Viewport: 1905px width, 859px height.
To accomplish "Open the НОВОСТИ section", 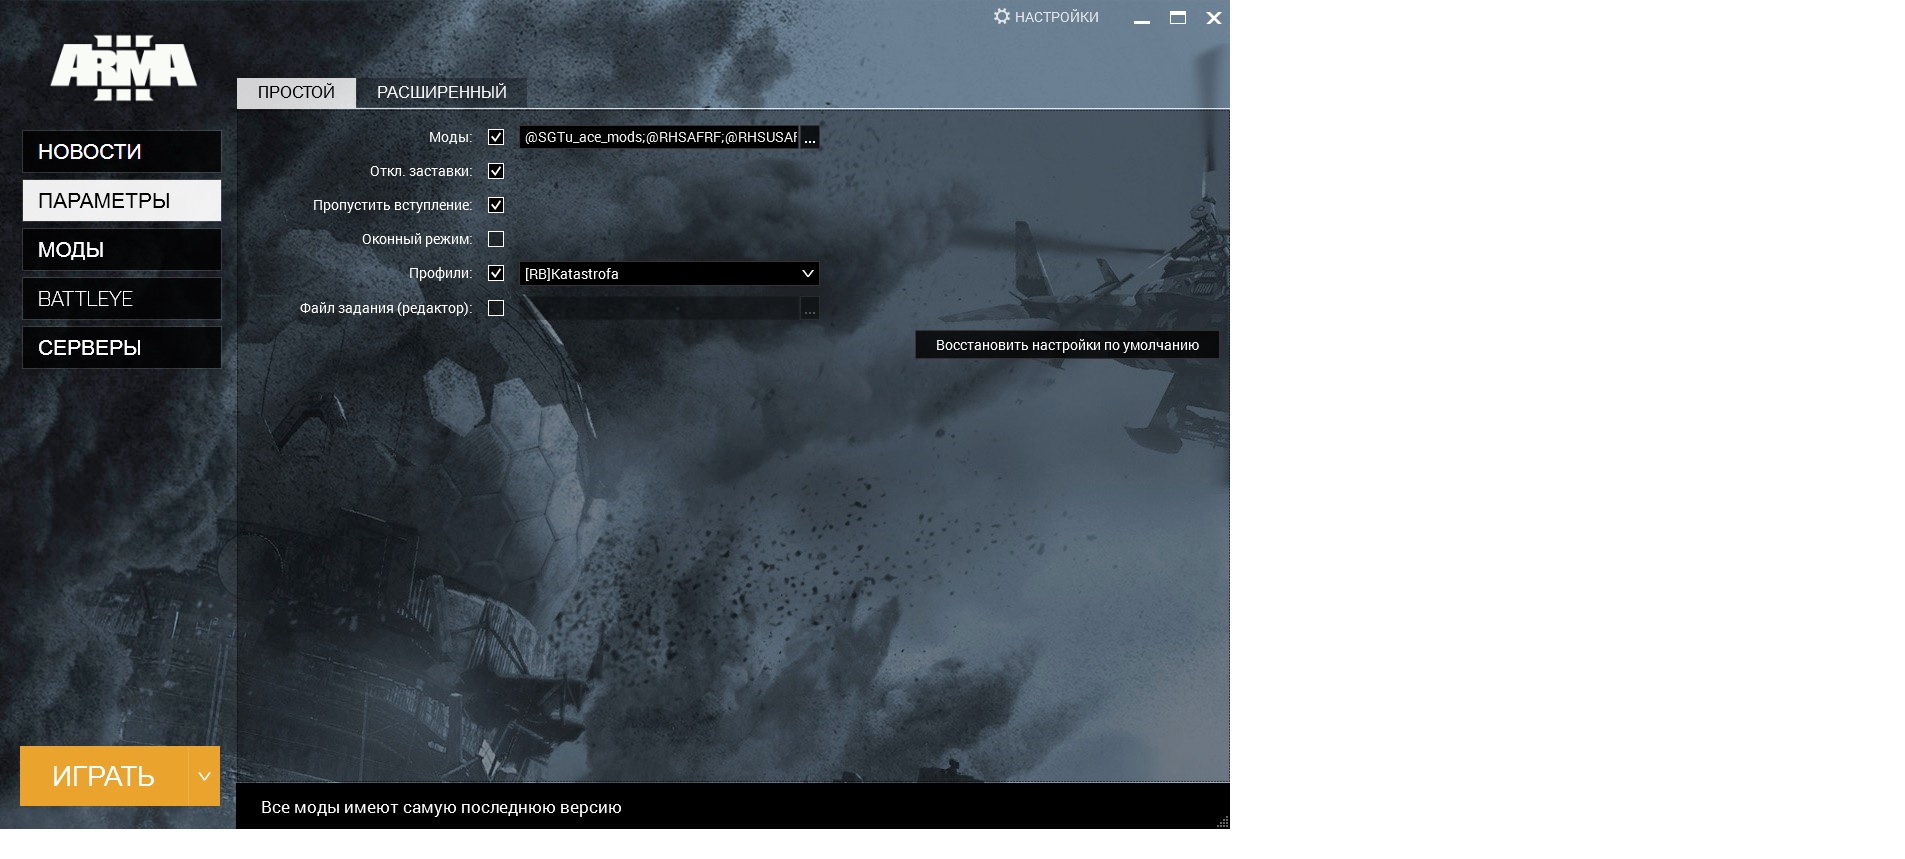I will pyautogui.click(x=122, y=152).
